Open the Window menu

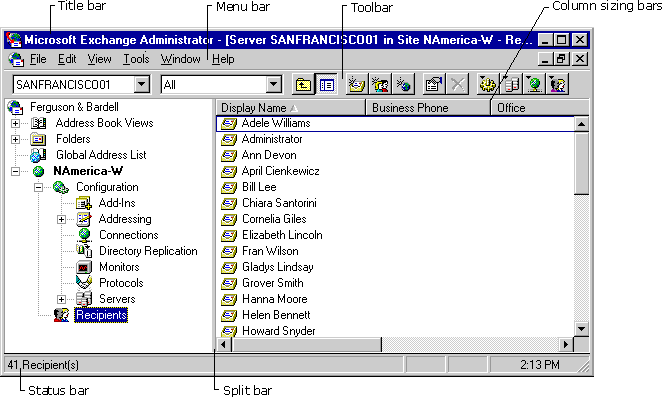[x=180, y=59]
